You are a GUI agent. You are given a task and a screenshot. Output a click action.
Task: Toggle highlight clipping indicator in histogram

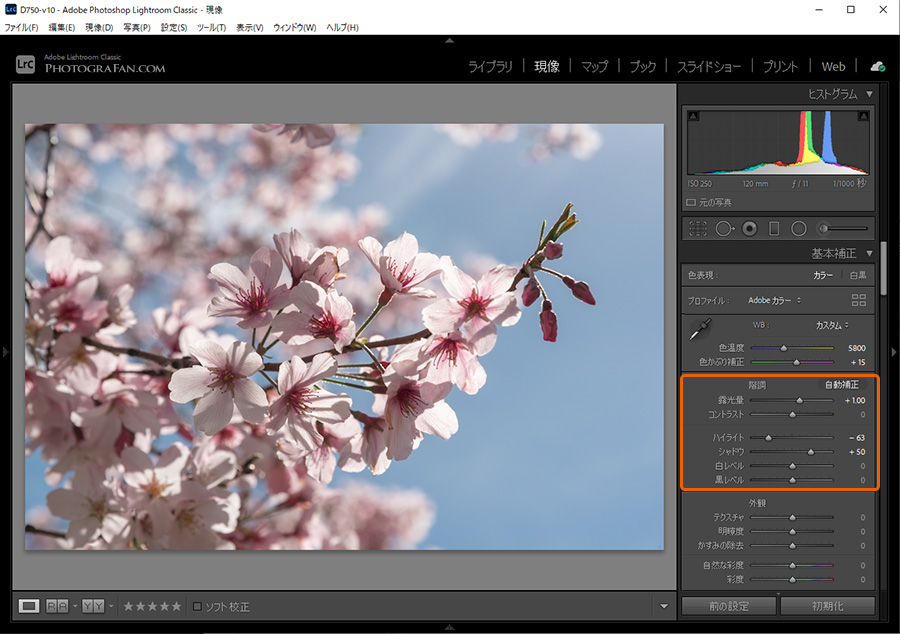[863, 116]
